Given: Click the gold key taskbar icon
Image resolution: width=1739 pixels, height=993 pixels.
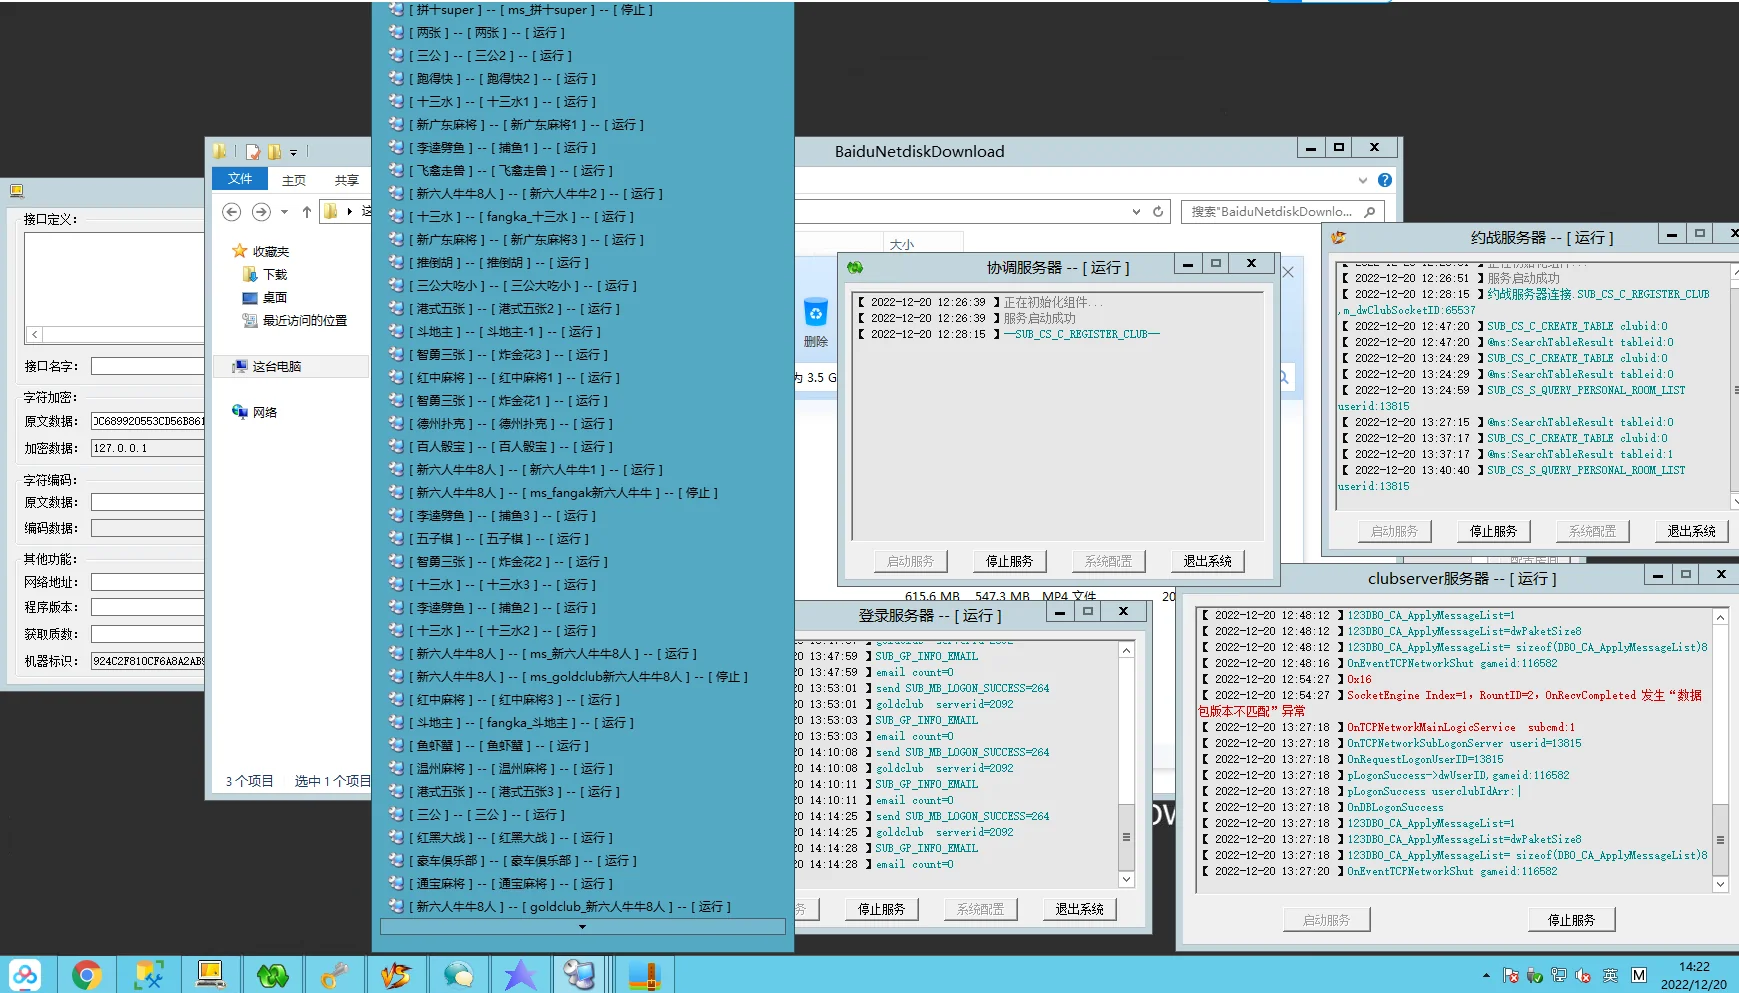Looking at the screenshot, I should point(334,974).
